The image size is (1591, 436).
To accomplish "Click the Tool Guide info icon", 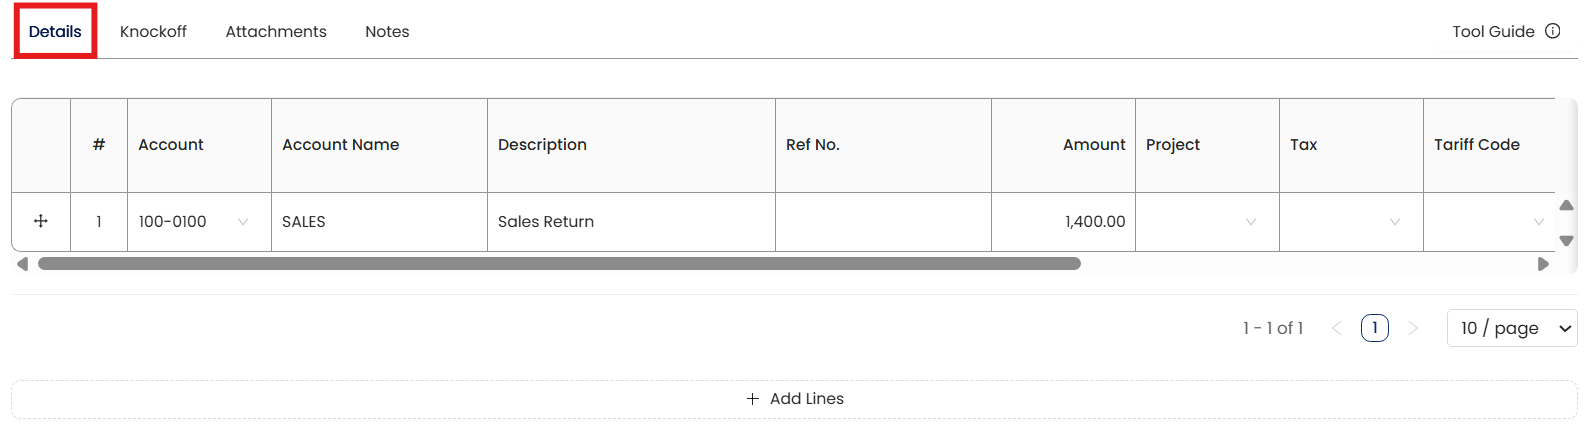I will click(x=1552, y=31).
